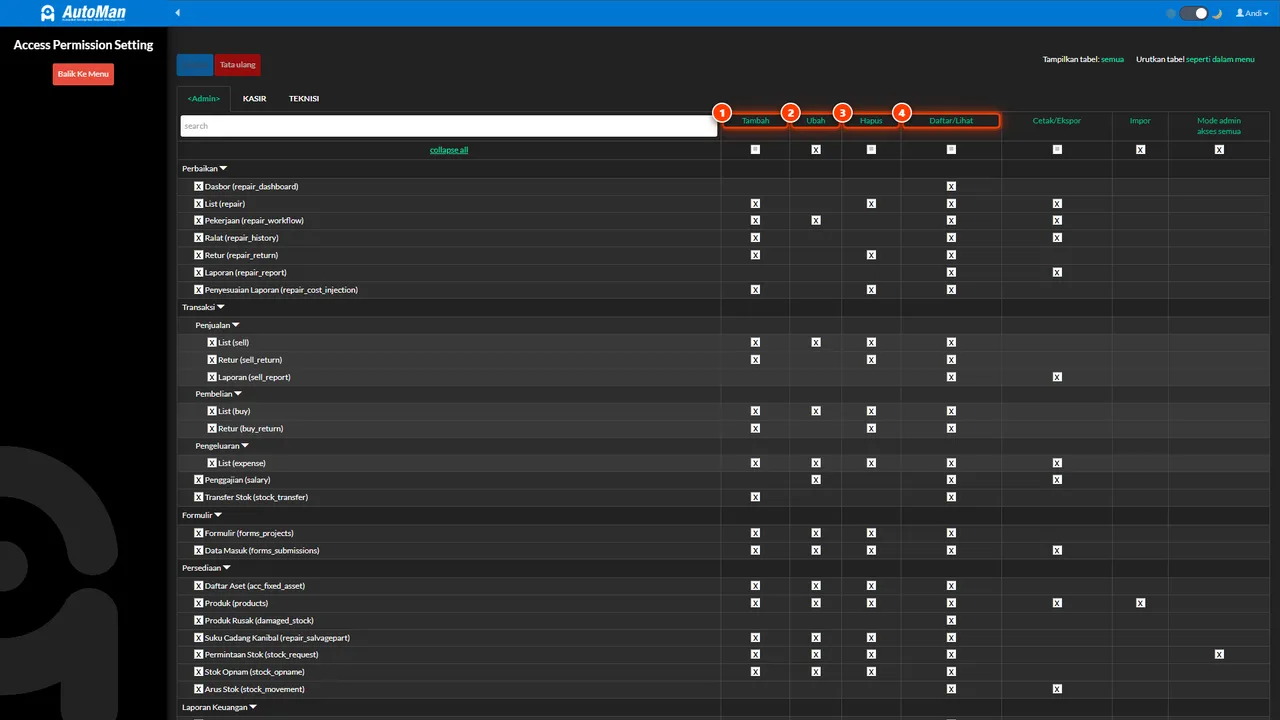Uncheck Cetak/Ekspor for Laporan (repair_report)
The width and height of the screenshot is (1280, 720).
pyautogui.click(x=1057, y=272)
